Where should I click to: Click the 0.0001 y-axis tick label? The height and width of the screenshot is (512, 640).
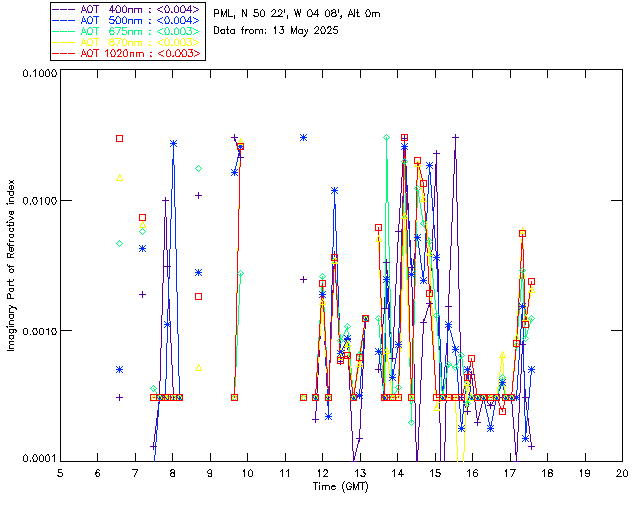pyautogui.click(x=39, y=459)
